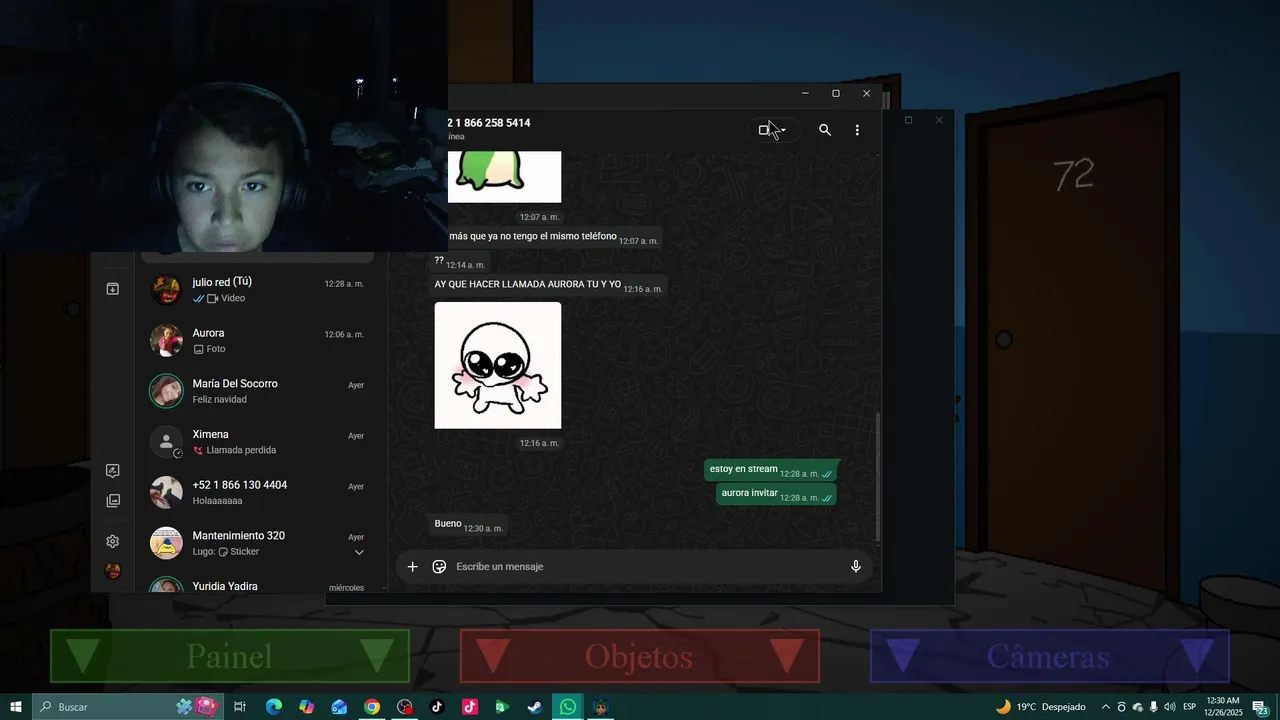Open the chat's three-dot menu

857,130
